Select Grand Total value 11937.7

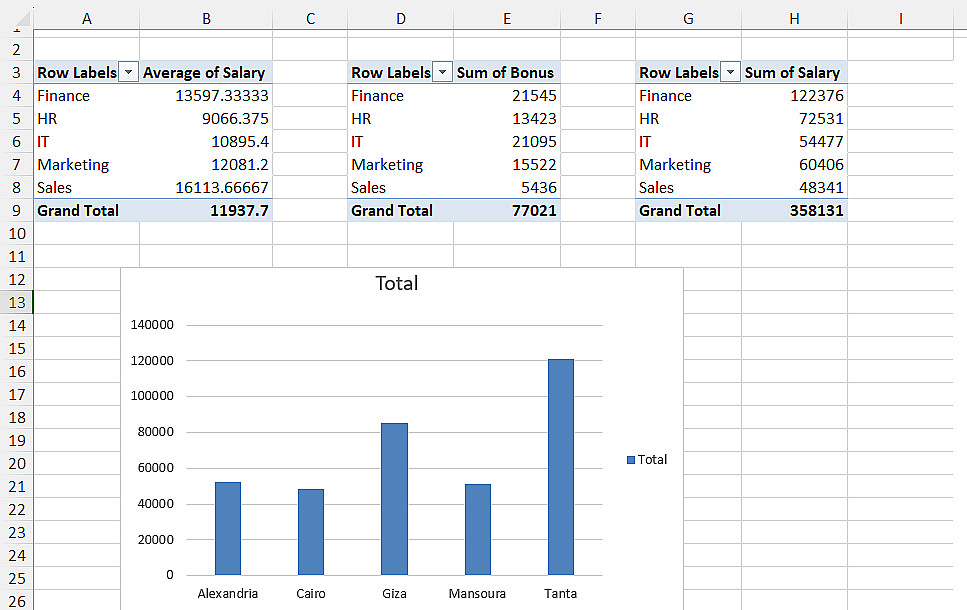pos(206,210)
